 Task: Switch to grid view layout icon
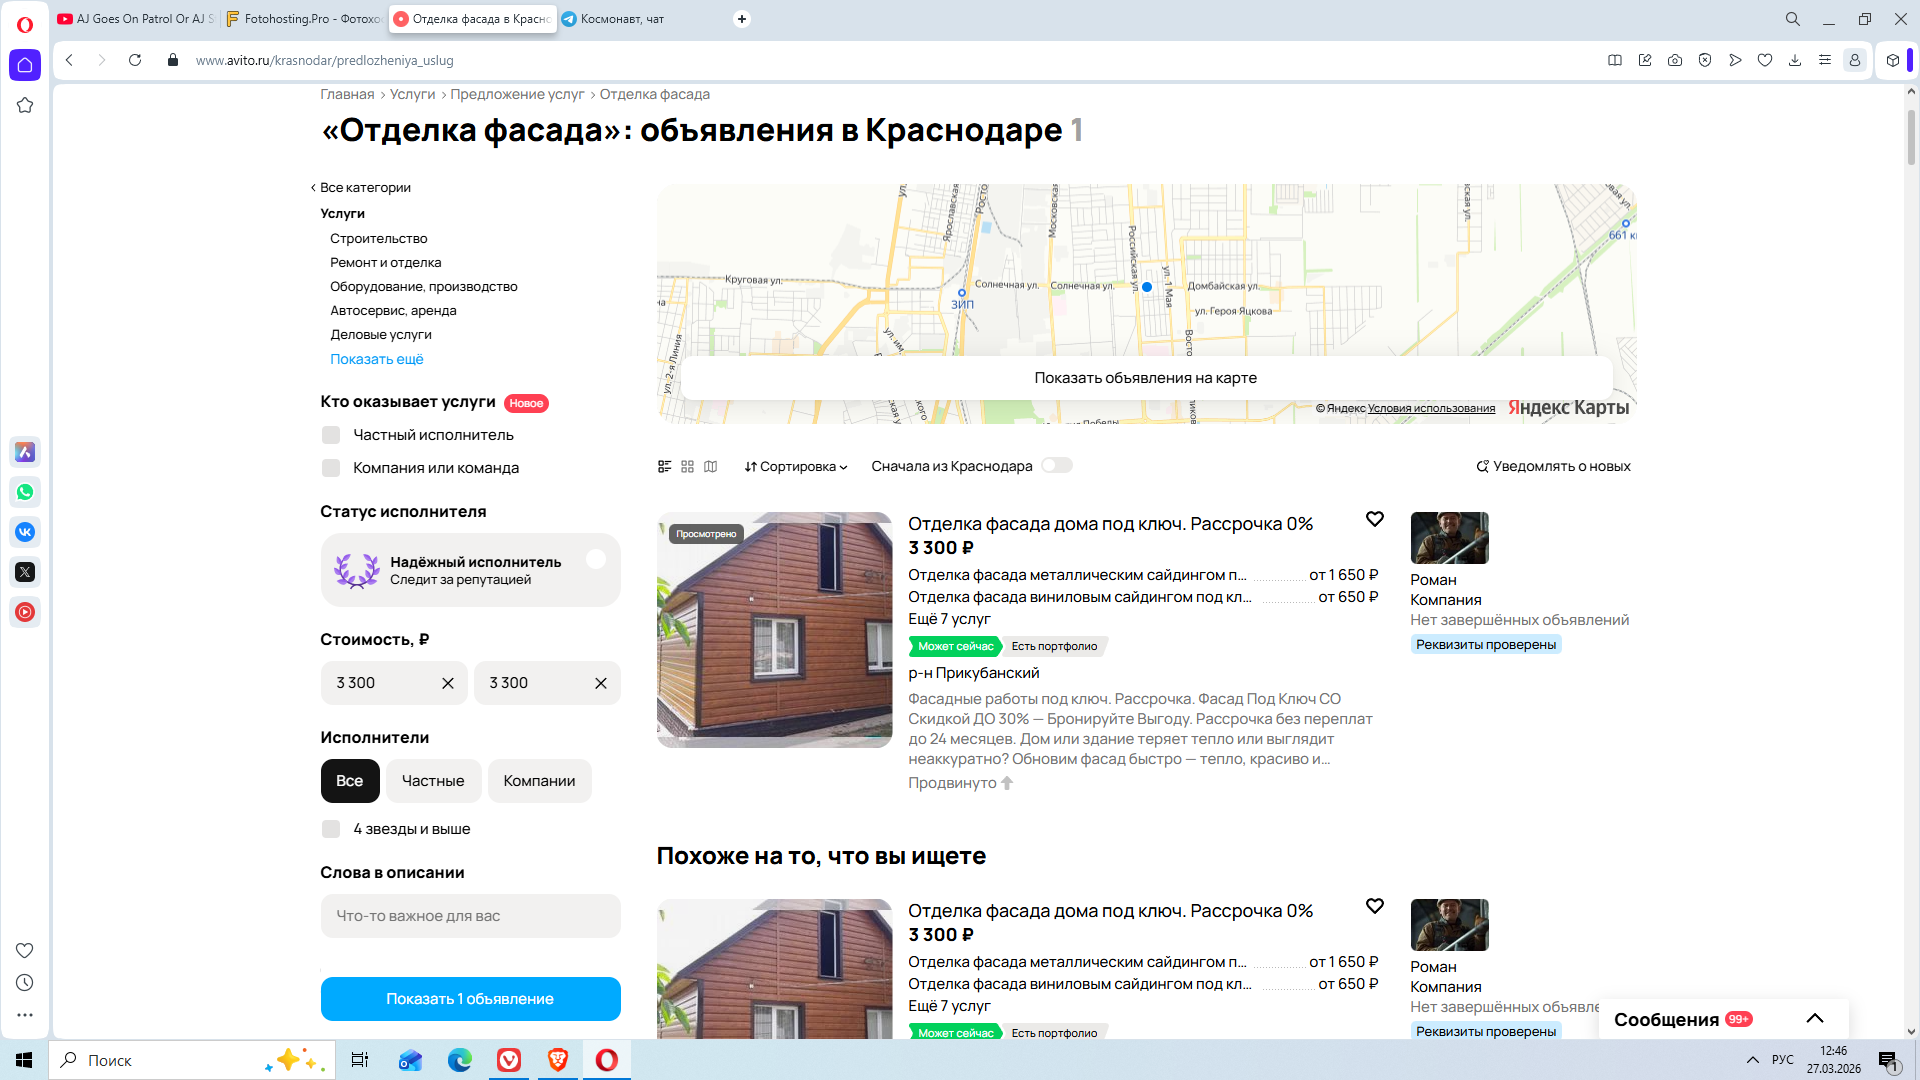pyautogui.click(x=687, y=467)
